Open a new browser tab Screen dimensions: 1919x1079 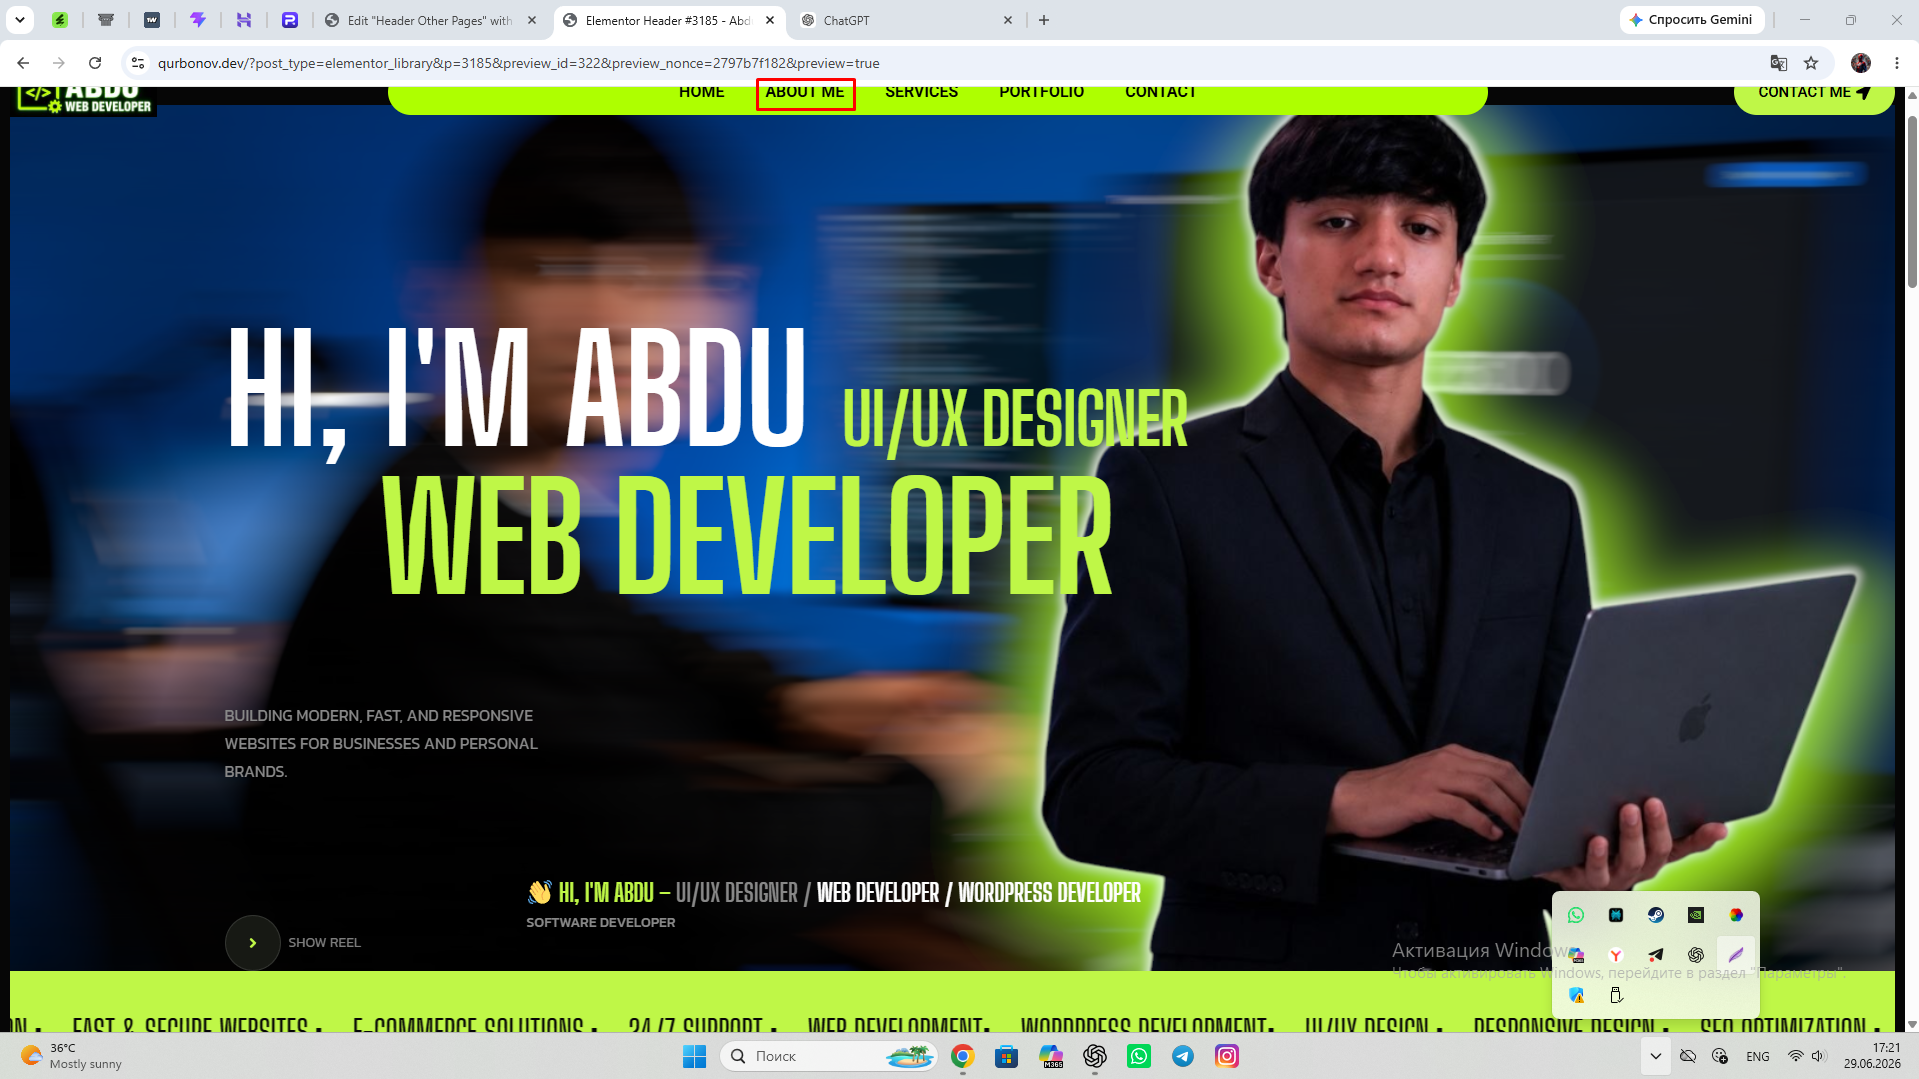point(1044,20)
